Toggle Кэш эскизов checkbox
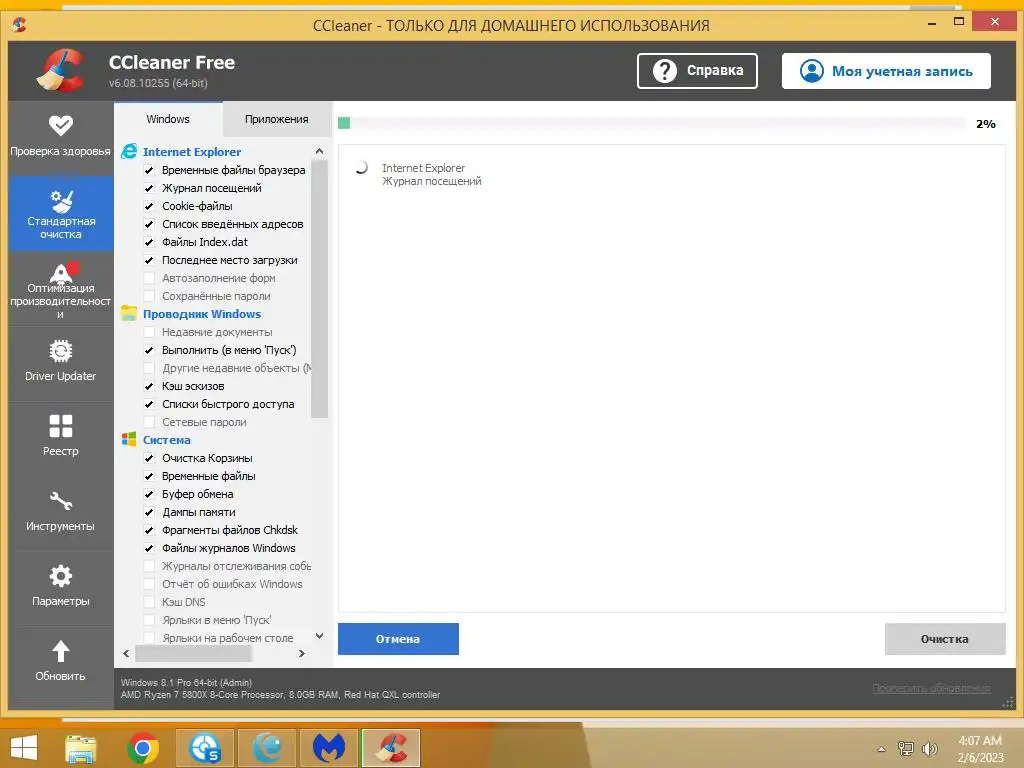 pyautogui.click(x=149, y=386)
